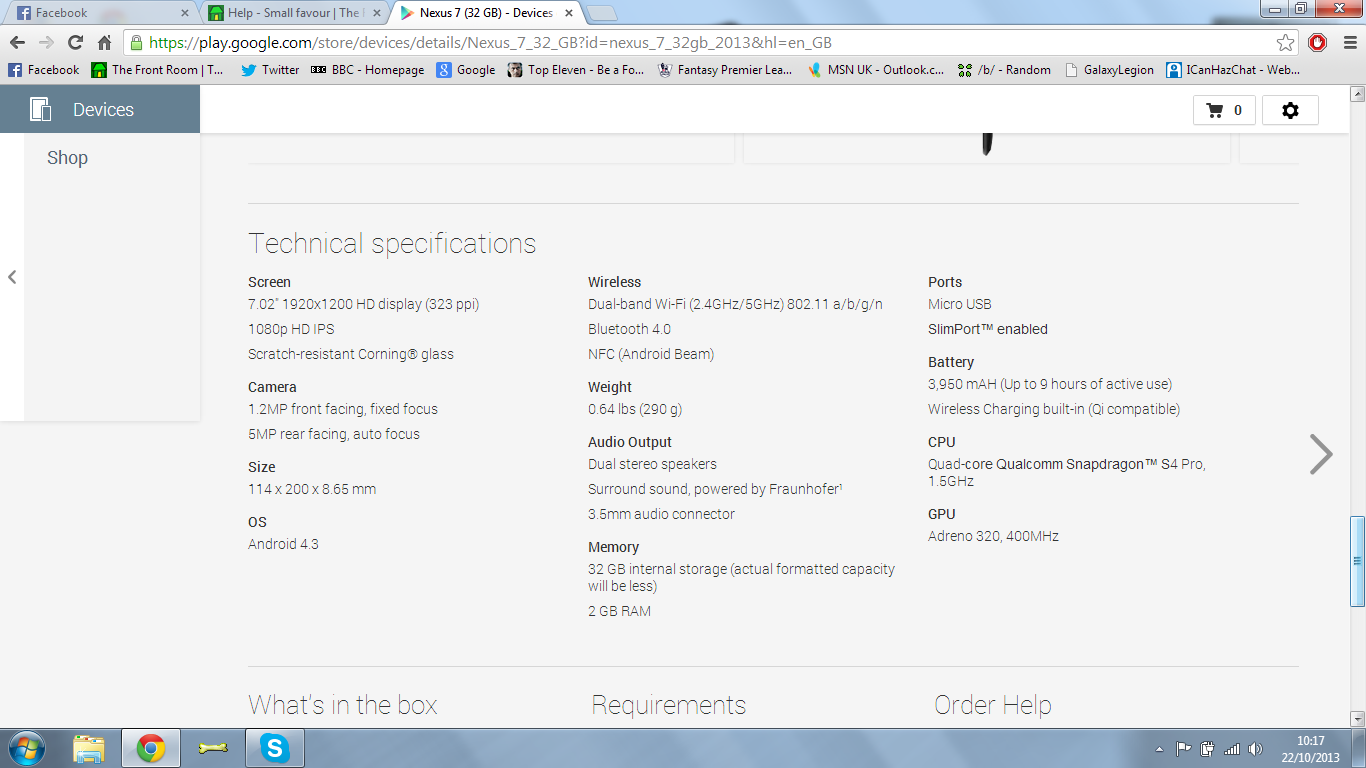Open the Twitter bookmark
The image size is (1366, 768).
coord(270,70)
